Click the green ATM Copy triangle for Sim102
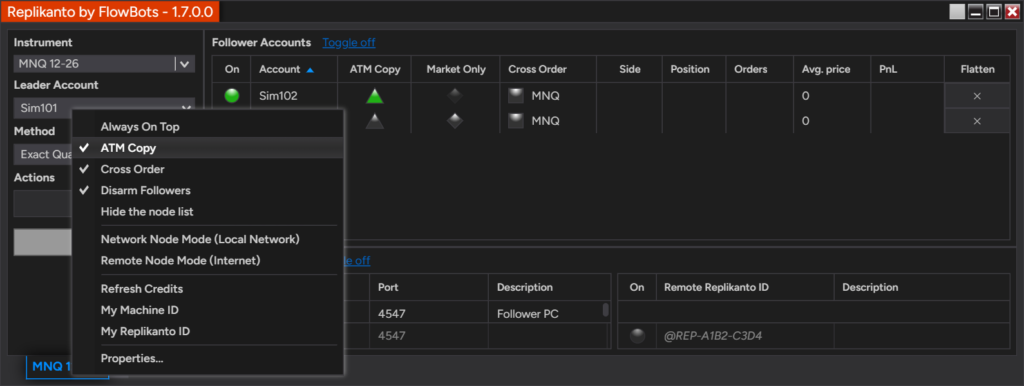Image resolution: width=1024 pixels, height=386 pixels. (375, 96)
